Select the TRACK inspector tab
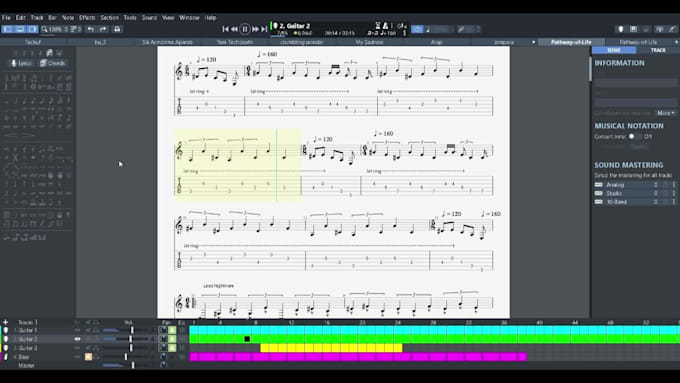Viewport: 680px width, 383px height. click(x=658, y=50)
